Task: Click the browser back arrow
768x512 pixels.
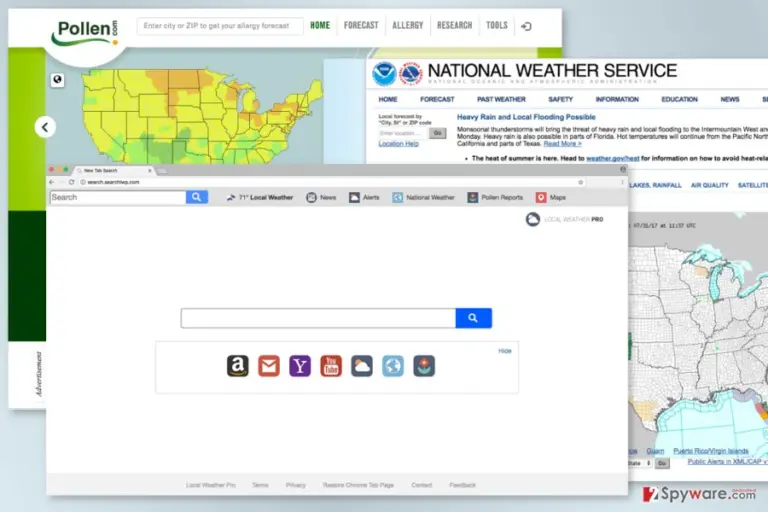Action: tap(52, 182)
